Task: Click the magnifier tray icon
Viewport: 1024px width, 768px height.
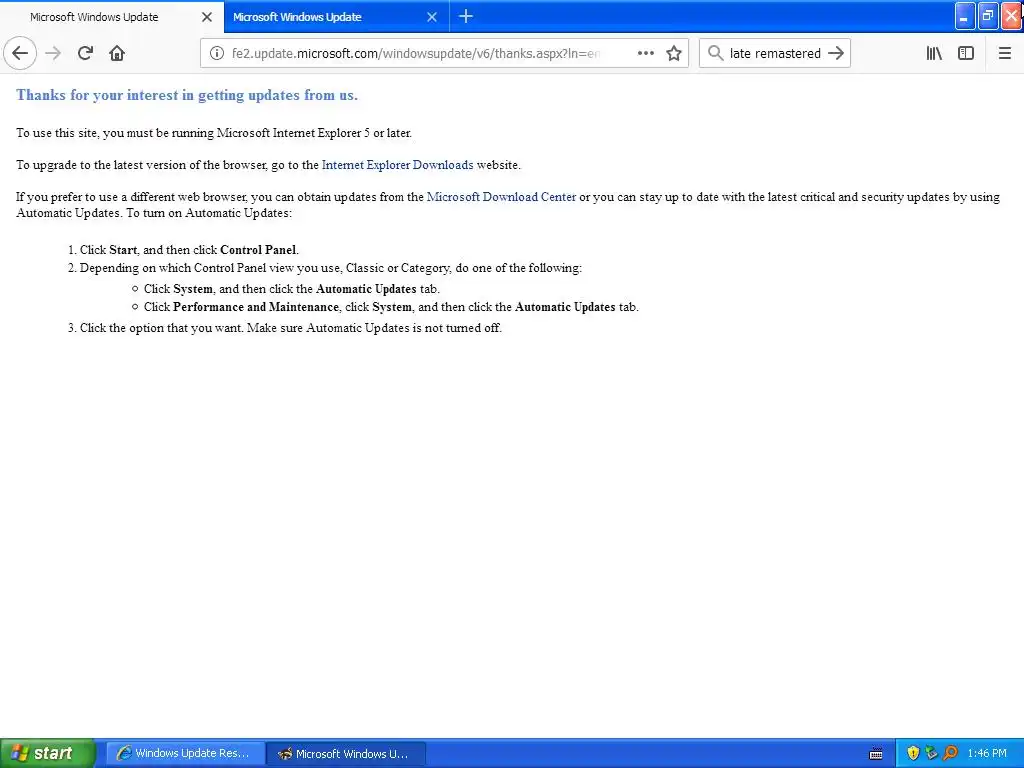Action: click(950, 754)
